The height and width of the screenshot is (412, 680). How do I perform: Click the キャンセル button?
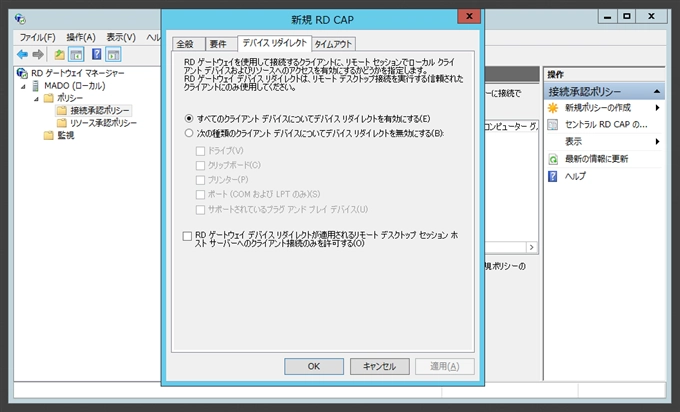point(379,366)
